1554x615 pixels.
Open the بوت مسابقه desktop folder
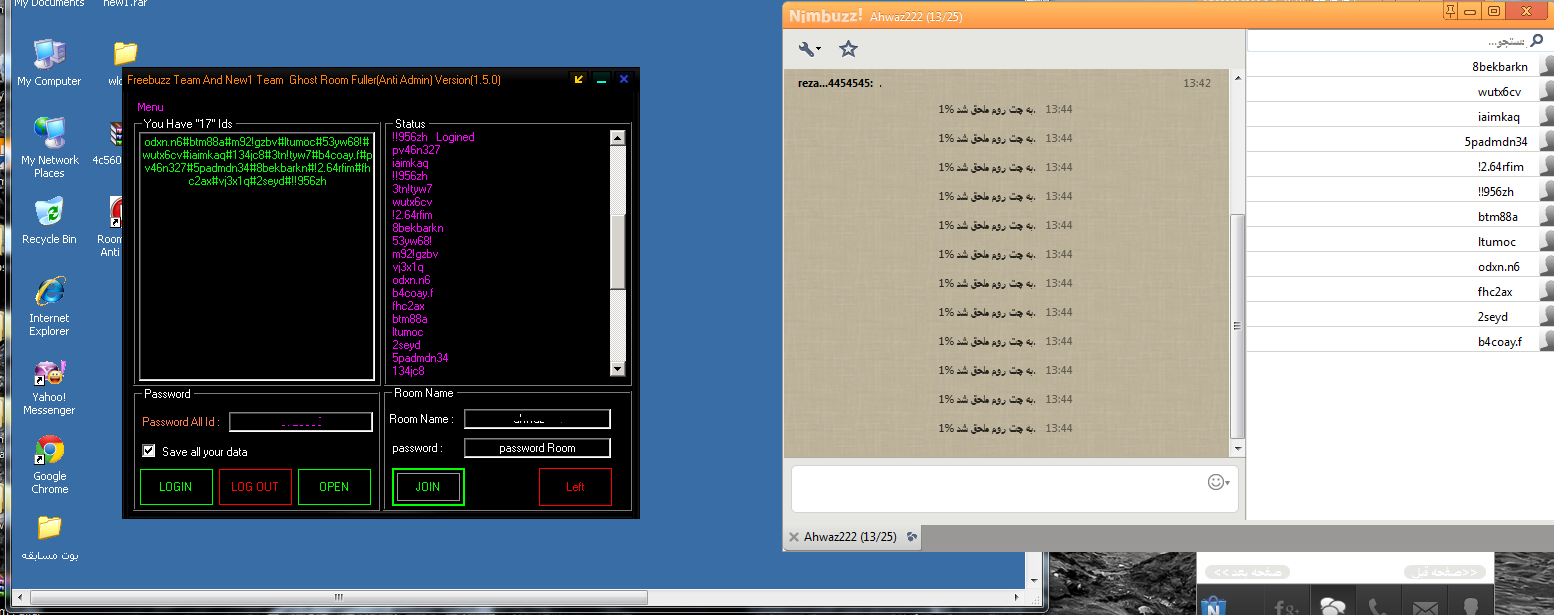point(49,538)
